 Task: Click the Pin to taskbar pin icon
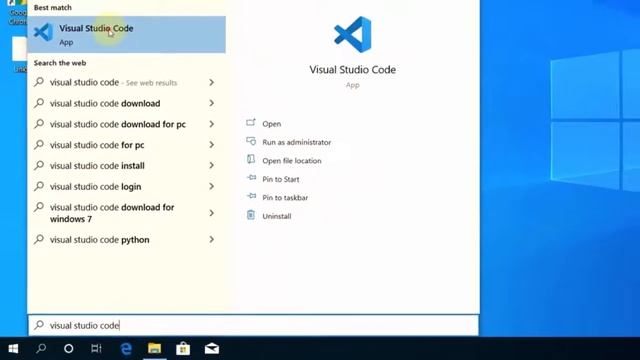tap(251, 196)
